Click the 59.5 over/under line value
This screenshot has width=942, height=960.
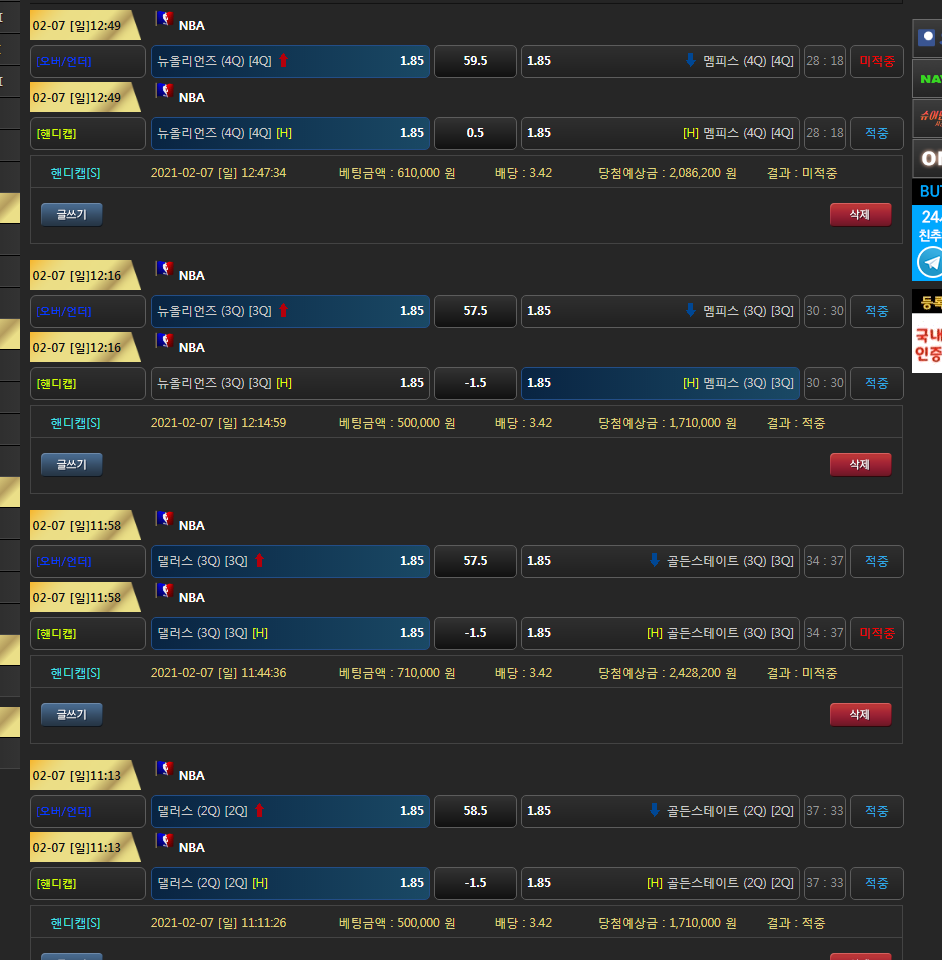[x=475, y=61]
